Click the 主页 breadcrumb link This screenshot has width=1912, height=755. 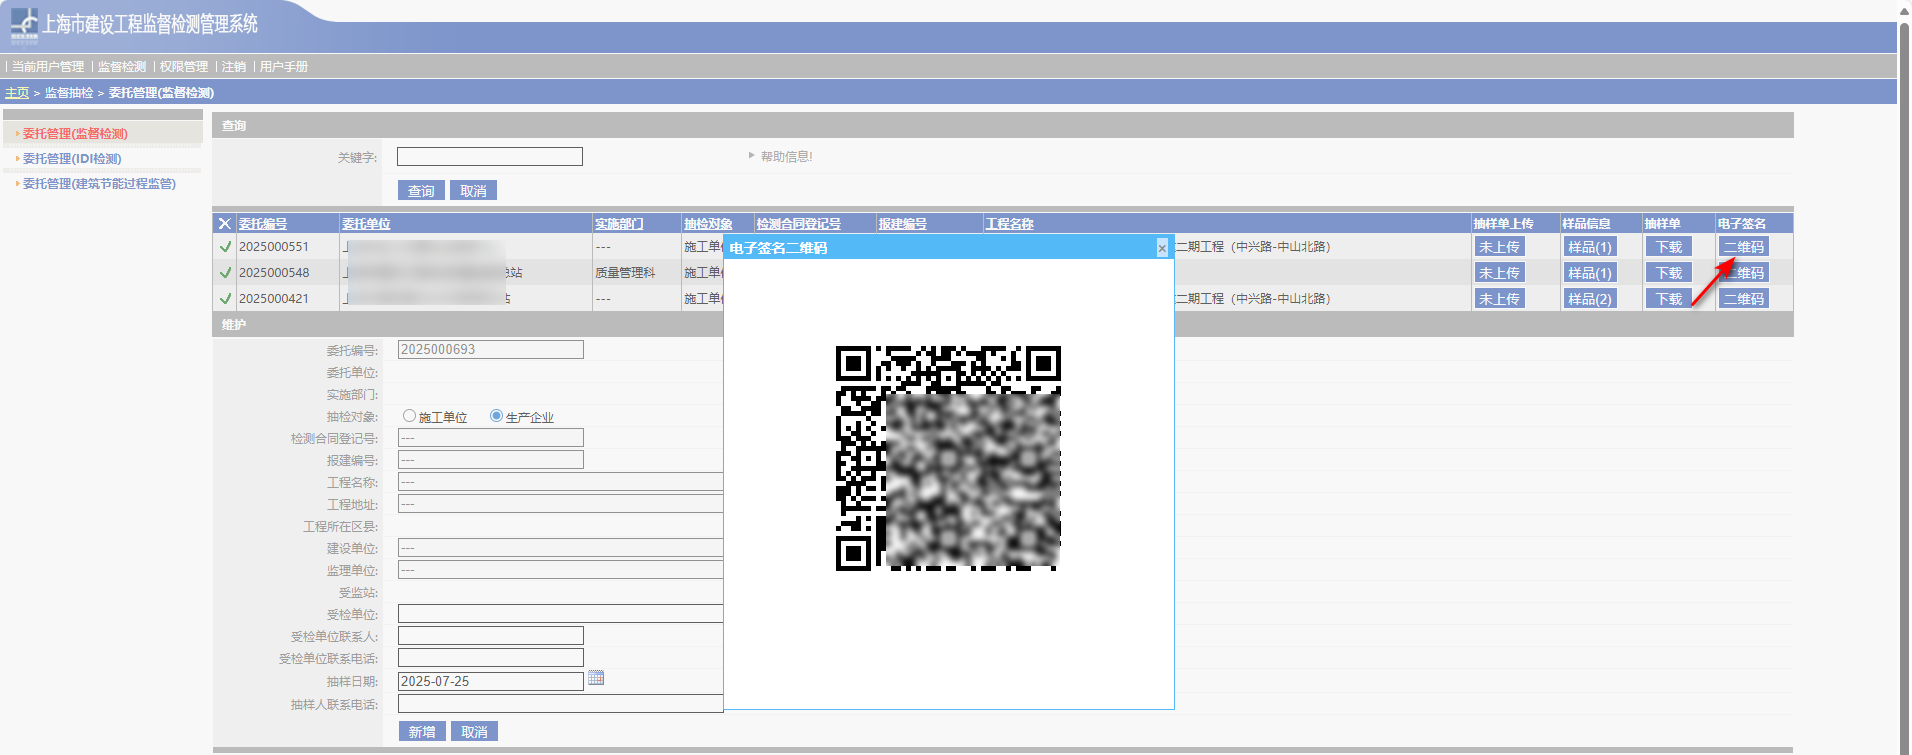coord(17,93)
